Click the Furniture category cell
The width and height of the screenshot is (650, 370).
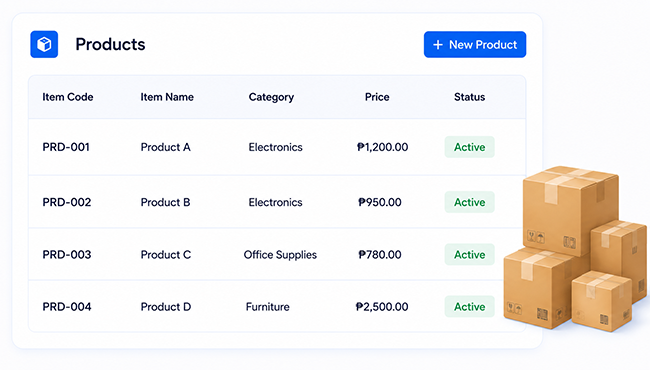(268, 307)
